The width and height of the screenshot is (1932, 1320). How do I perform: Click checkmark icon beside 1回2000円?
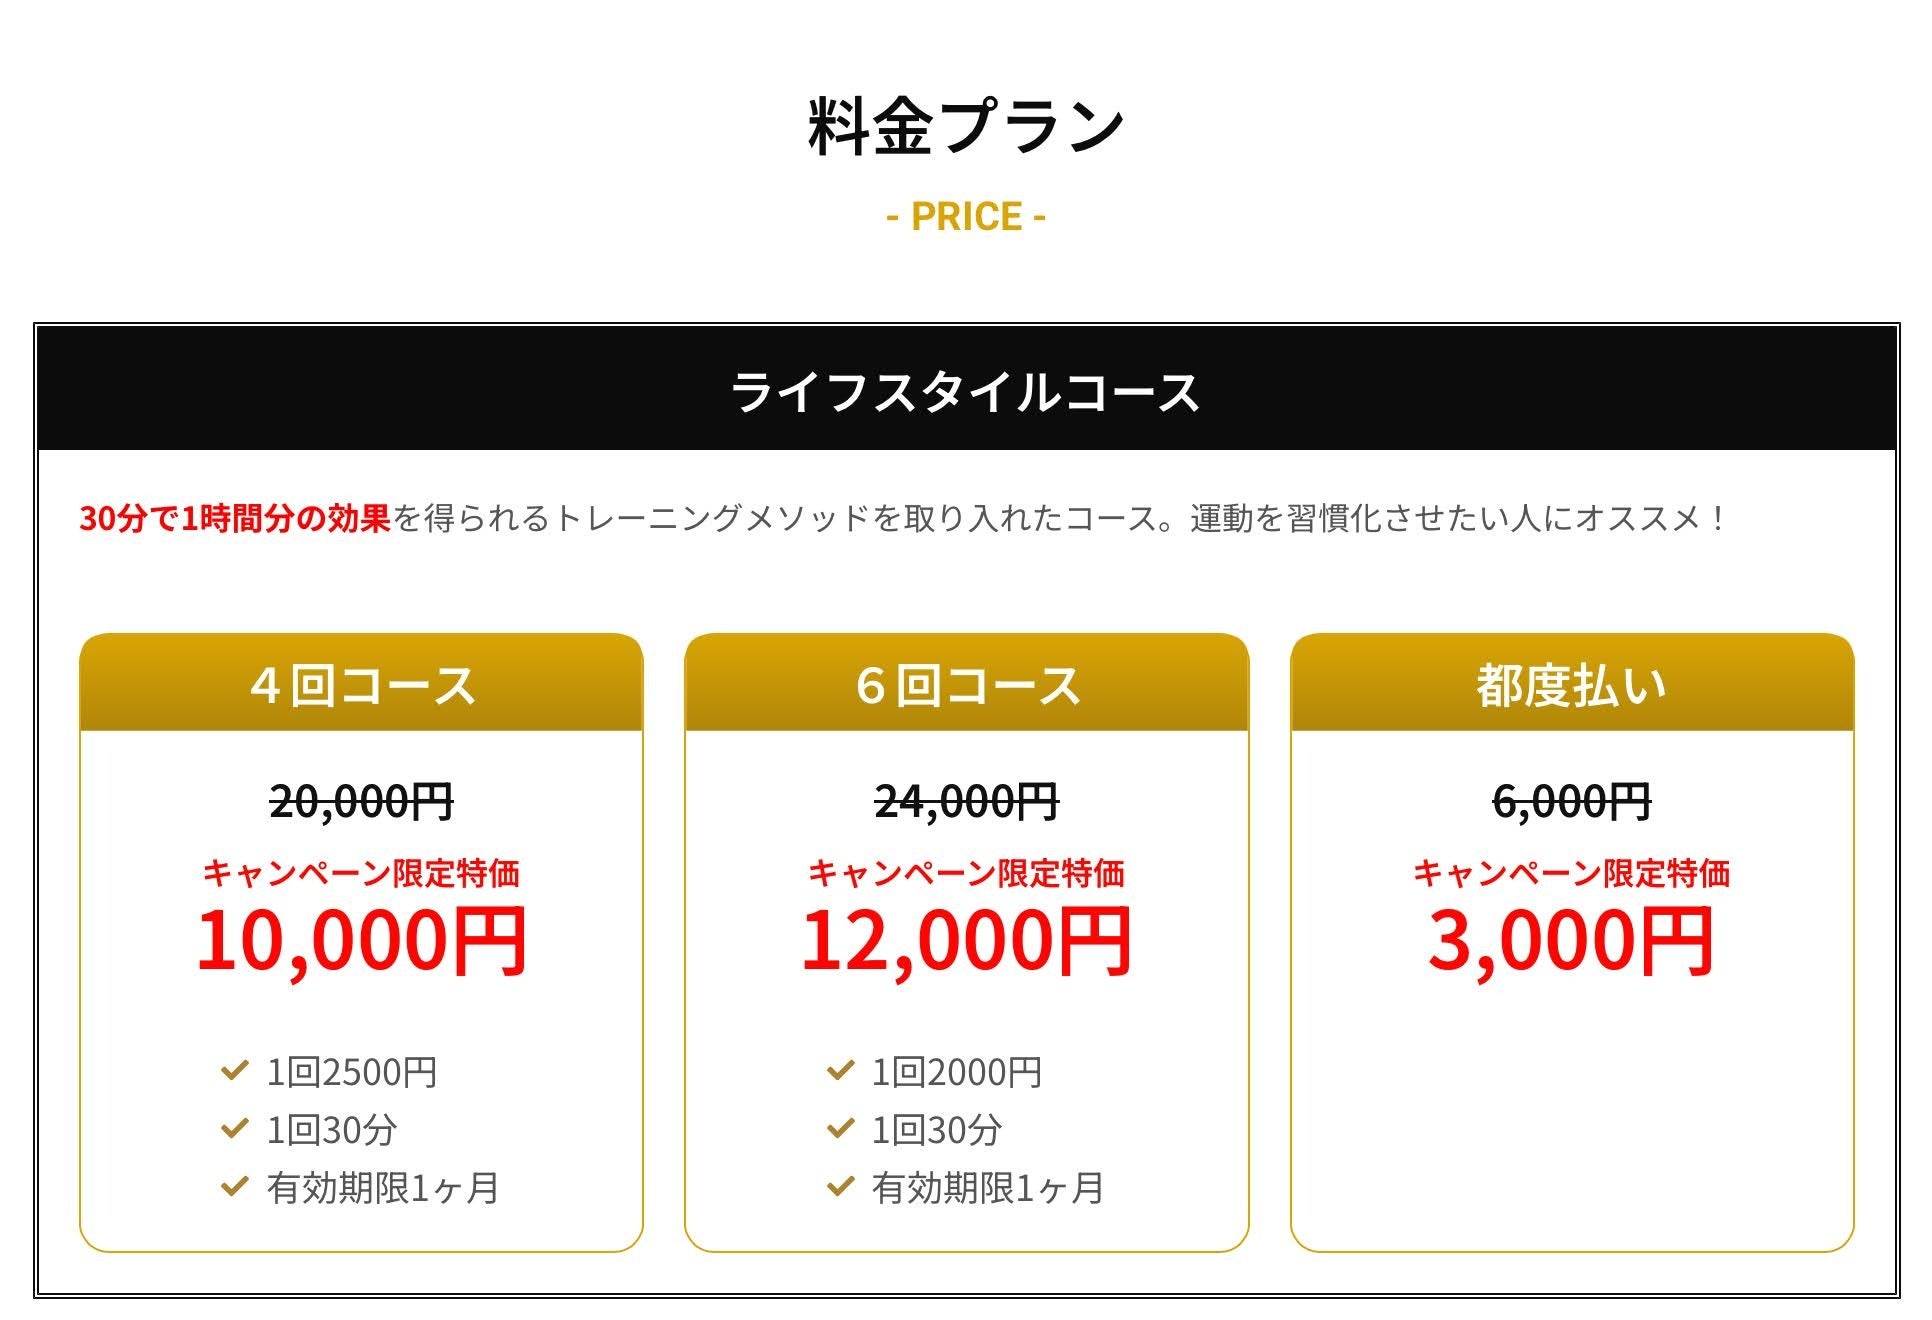(x=840, y=1071)
